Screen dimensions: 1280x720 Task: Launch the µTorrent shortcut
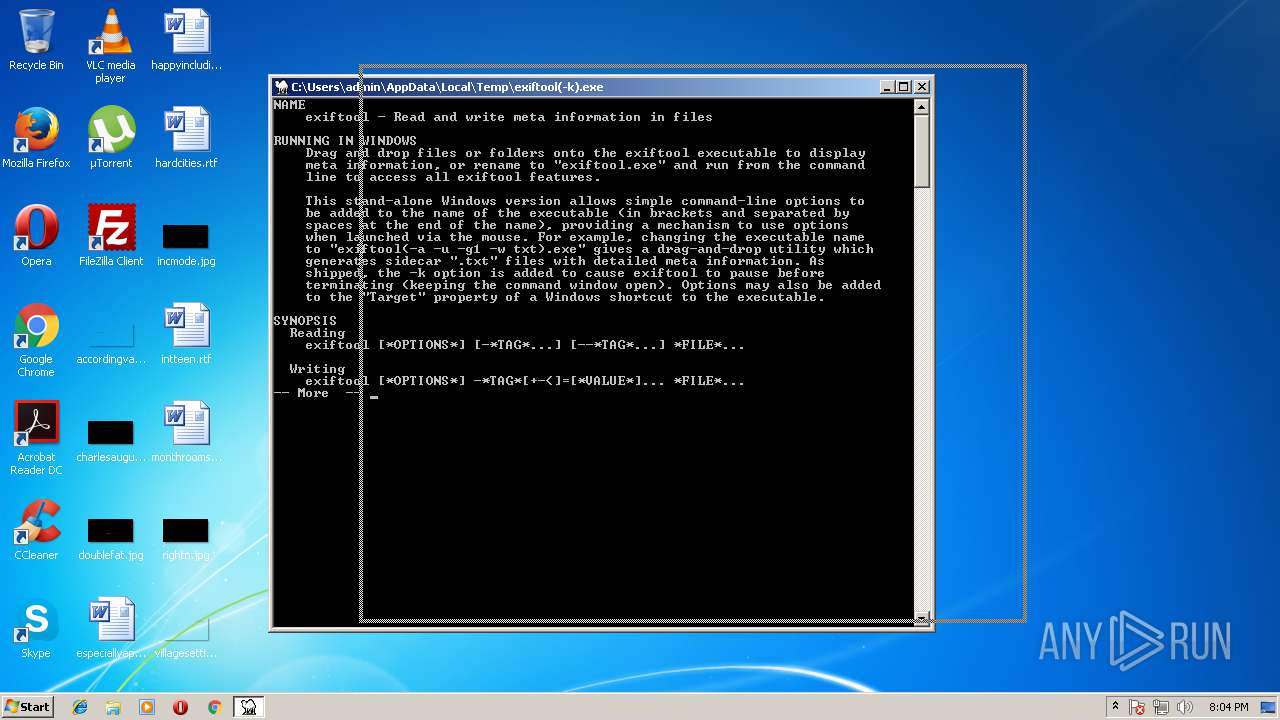click(110, 138)
